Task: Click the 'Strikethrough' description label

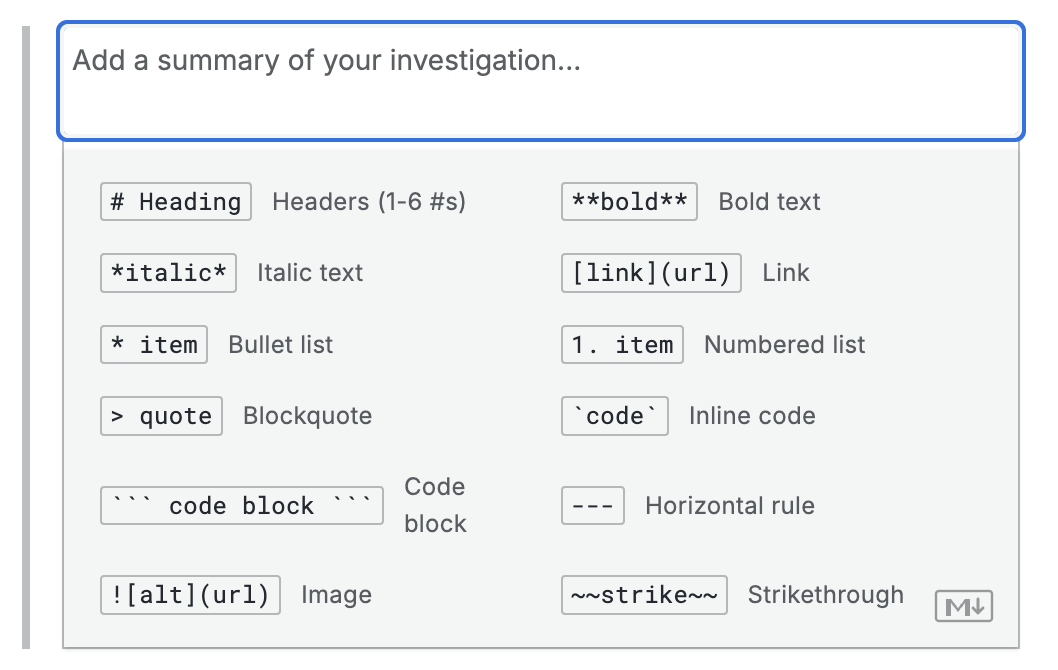Action: tap(825, 595)
